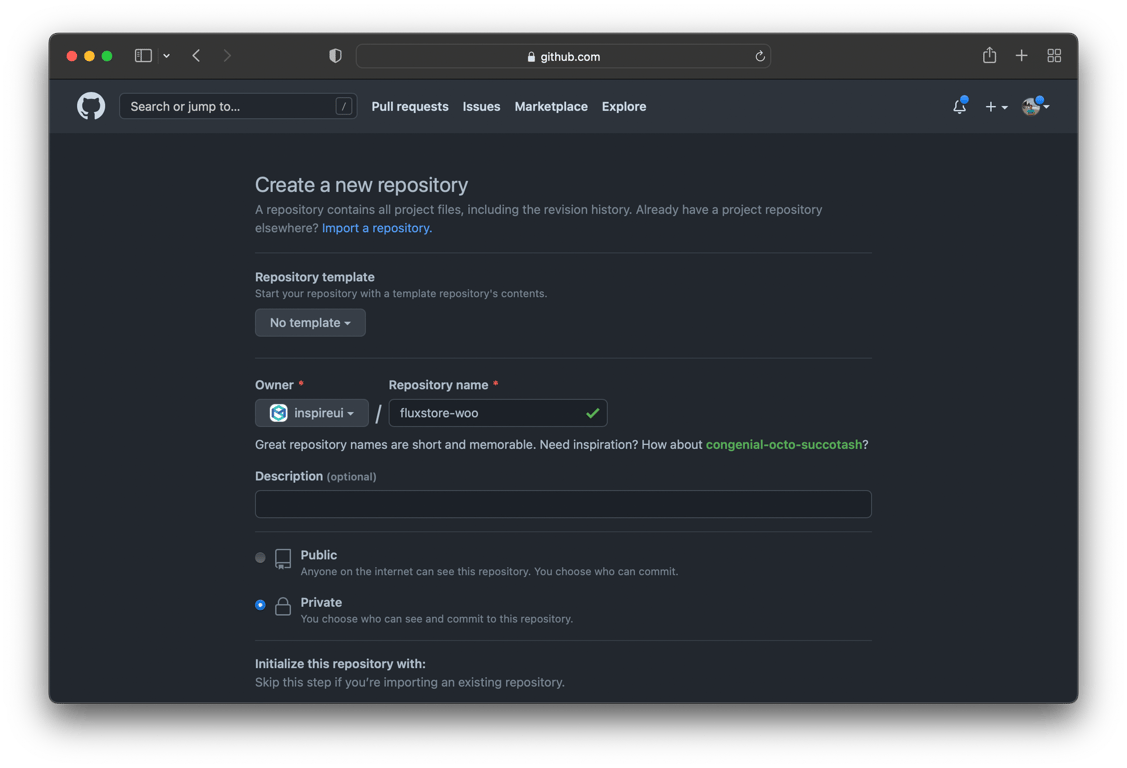Select the Public visibility radio button
The width and height of the screenshot is (1127, 768).
tap(260, 558)
